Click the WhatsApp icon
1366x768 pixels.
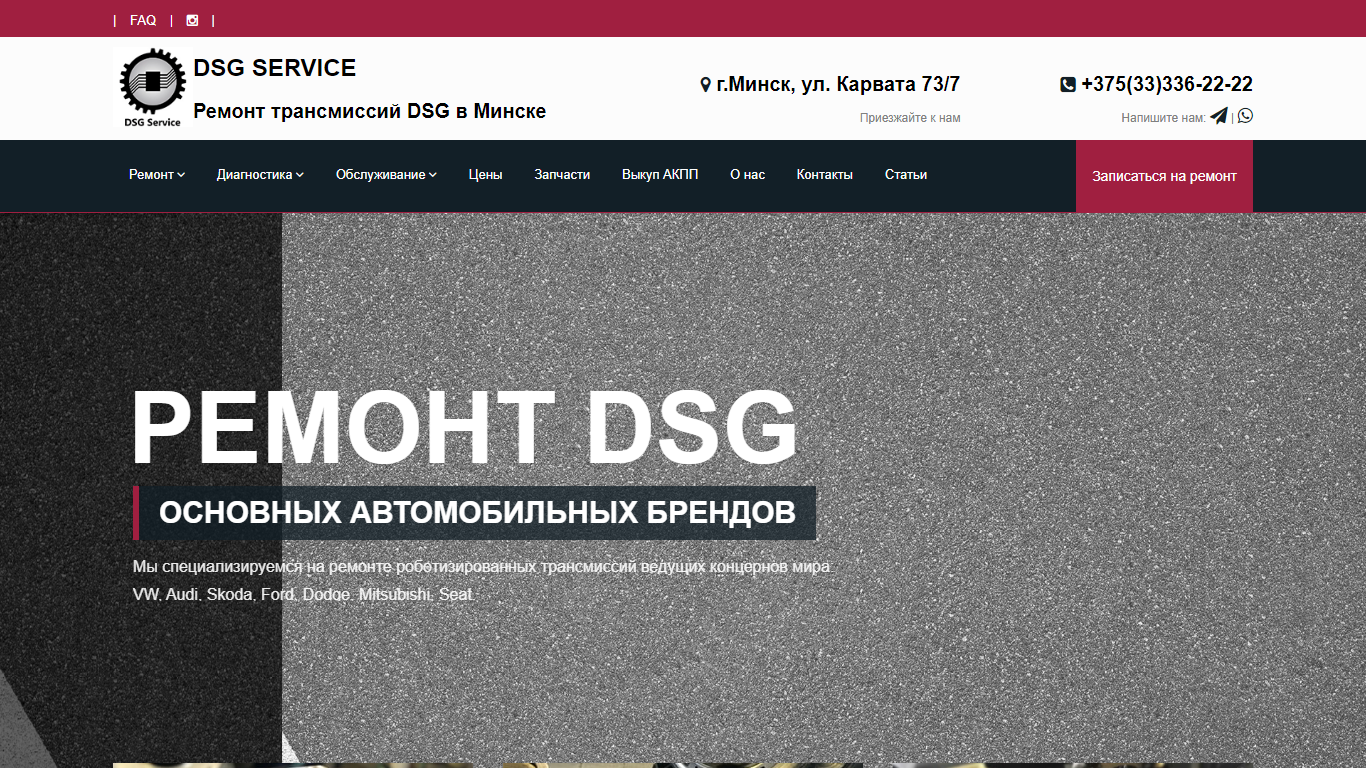[1245, 116]
